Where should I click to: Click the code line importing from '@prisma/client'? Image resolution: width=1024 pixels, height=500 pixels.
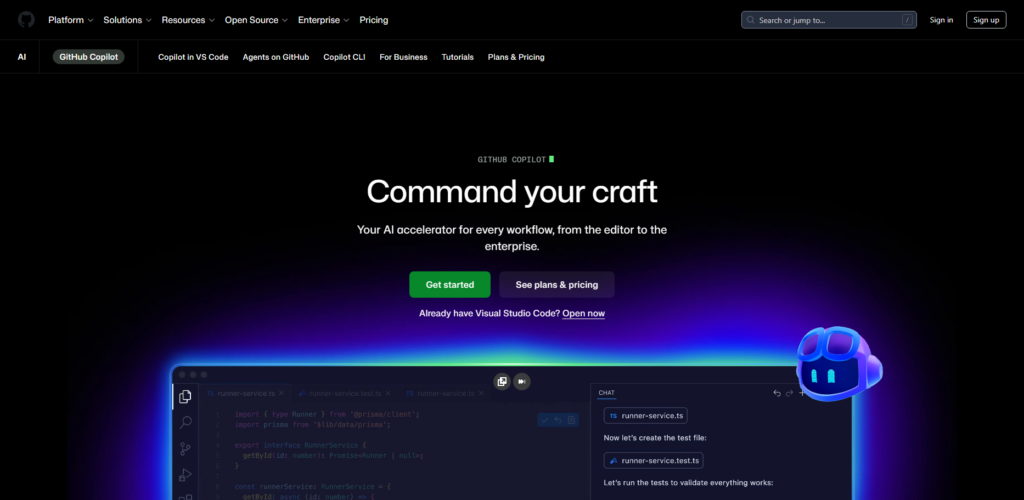327,414
